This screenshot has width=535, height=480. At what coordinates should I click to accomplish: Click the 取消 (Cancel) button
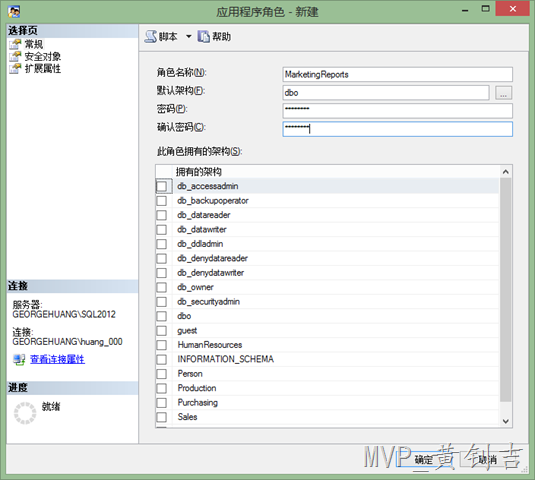[487, 460]
